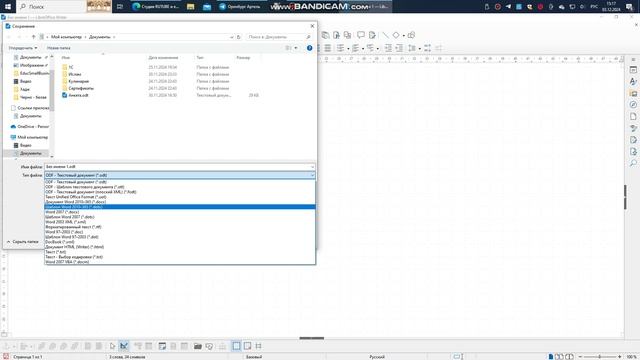Screen dimensions: 640x360
Task: Click the Writer document vertical scrollbar
Action: [x=625, y=198]
